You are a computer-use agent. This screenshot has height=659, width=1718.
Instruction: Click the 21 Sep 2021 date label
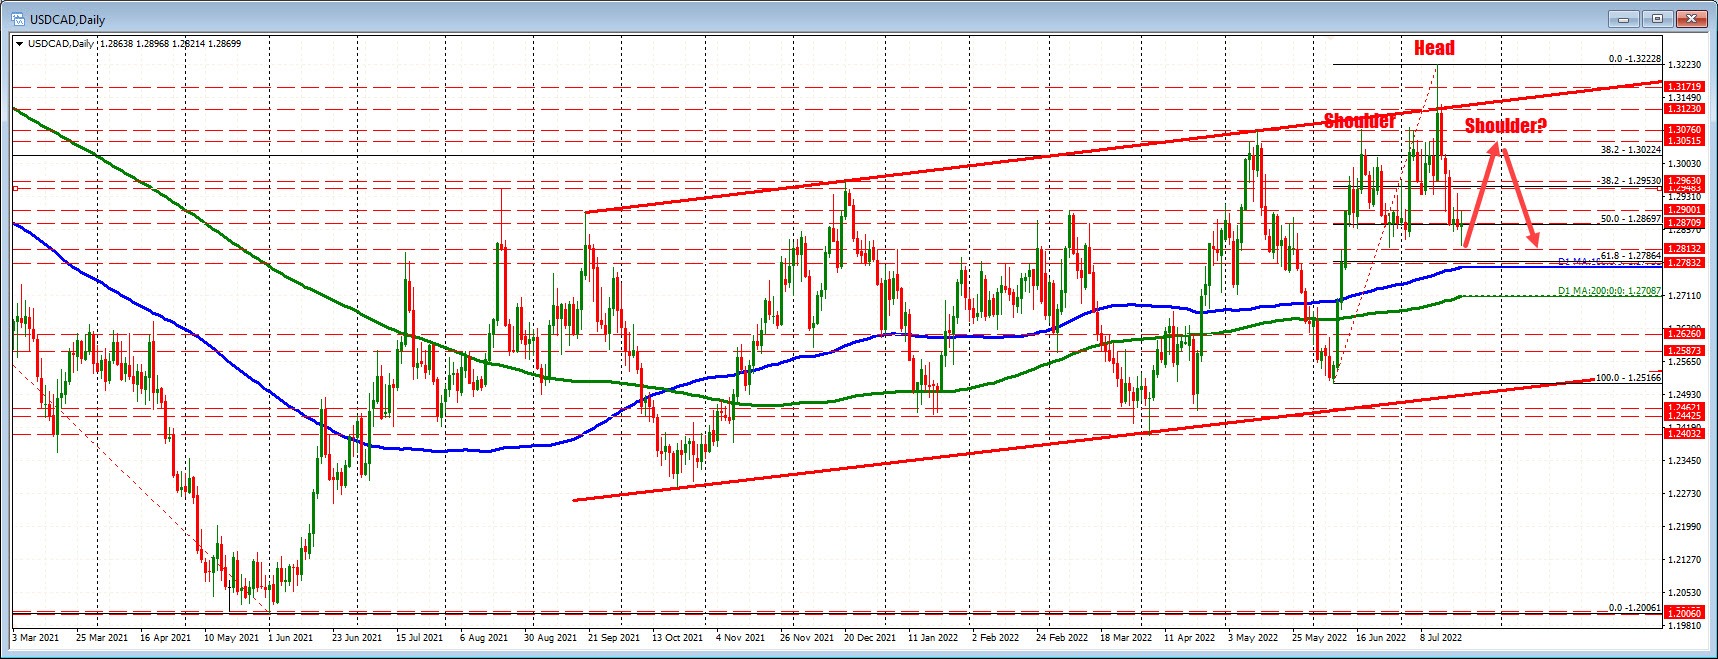point(614,637)
